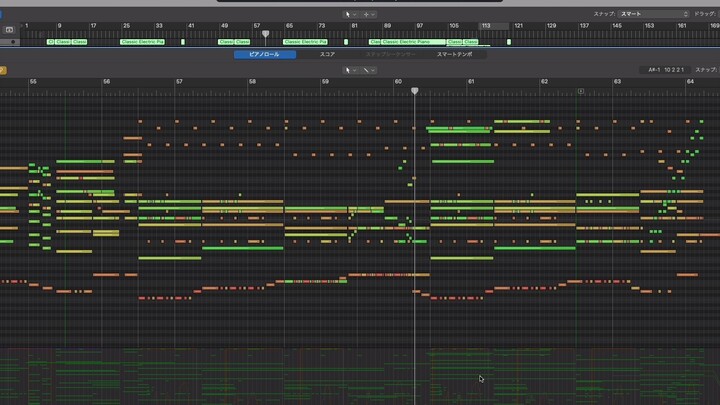Open the piano roll pointer tool menu
This screenshot has height=405, width=720.
click(350, 70)
